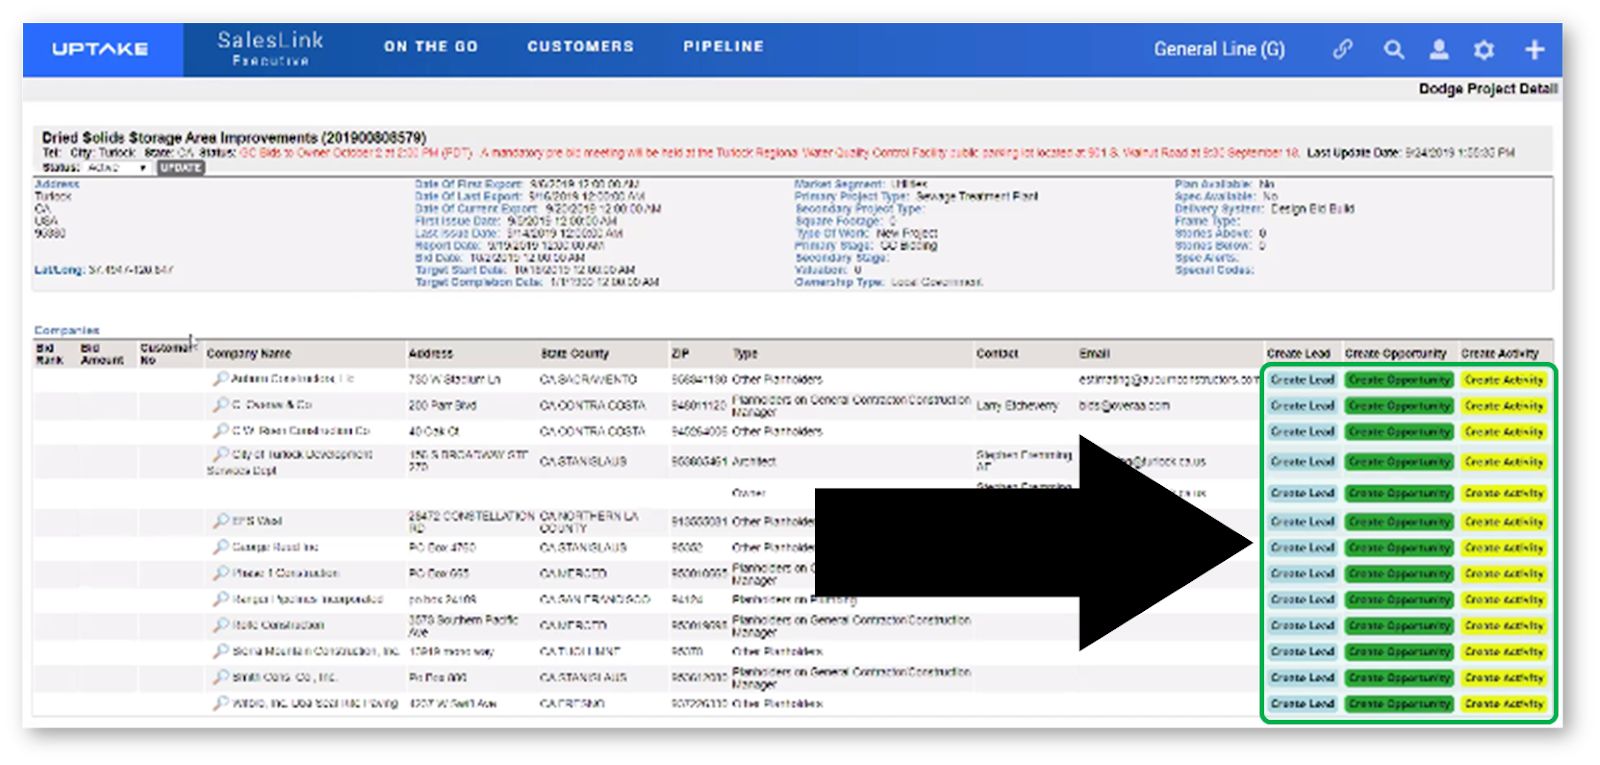Click magnifier icon beside Sierra Mountain Construction

pos(220,651)
